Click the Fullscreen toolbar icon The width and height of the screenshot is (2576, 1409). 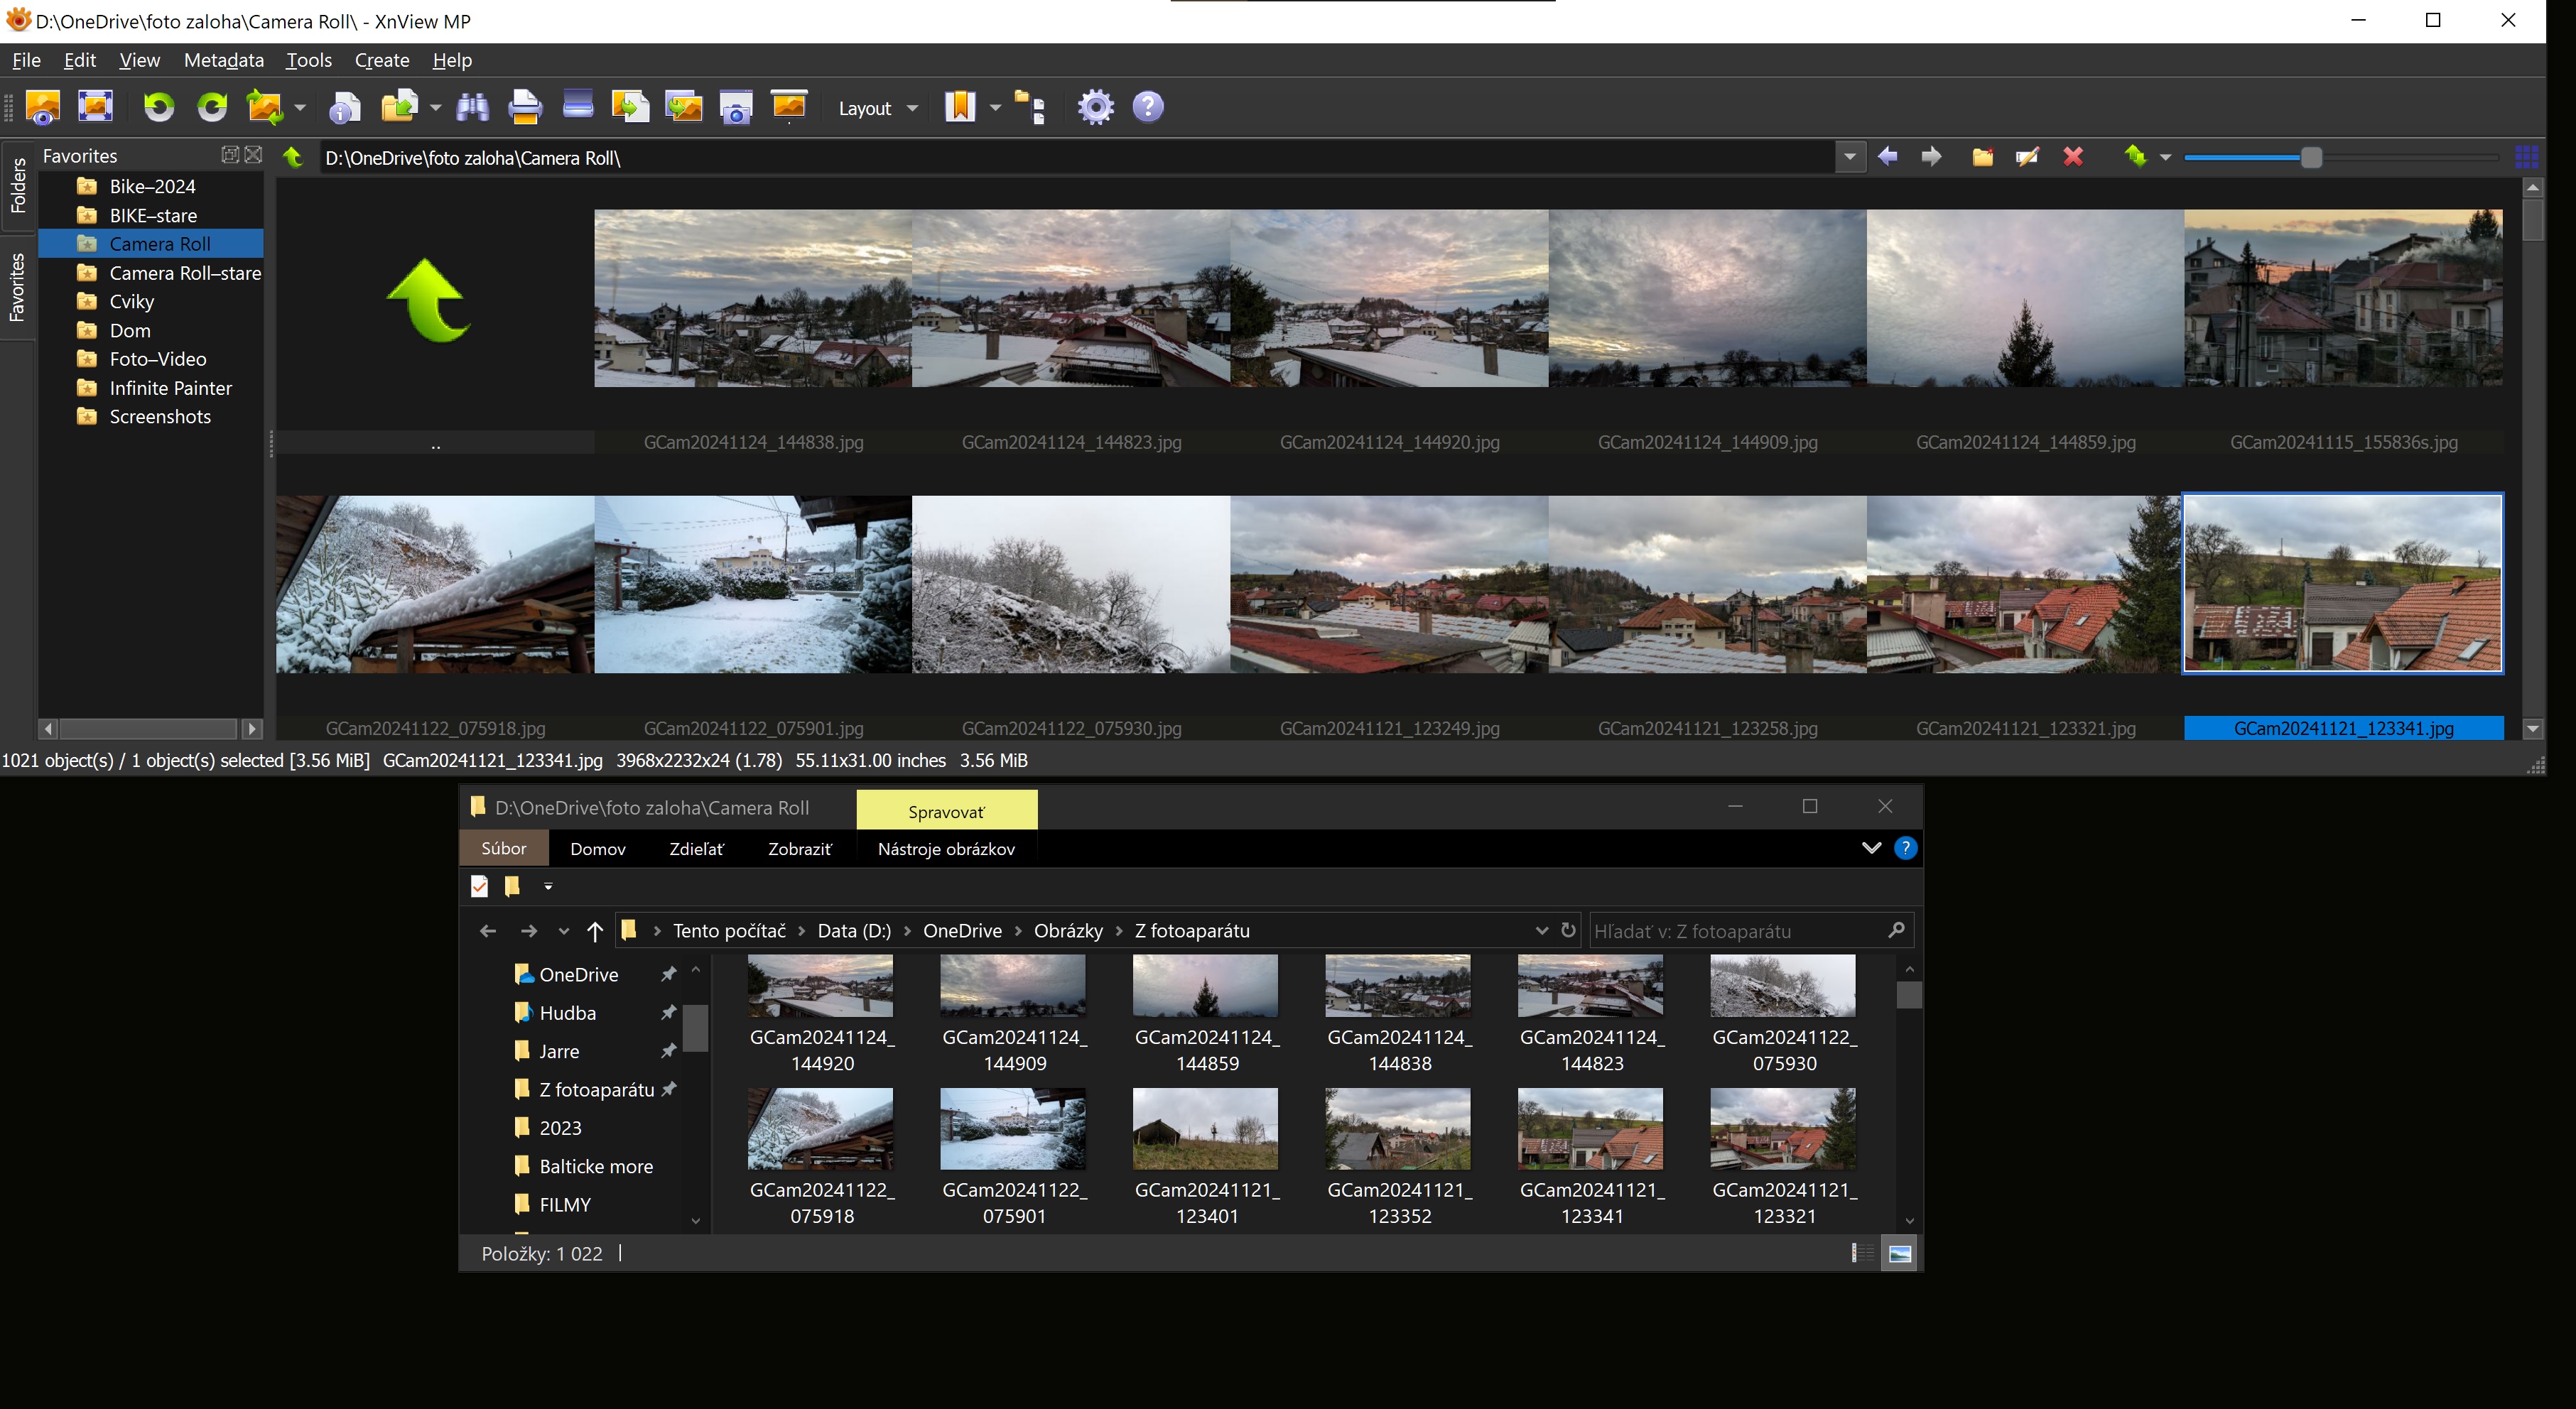point(95,107)
